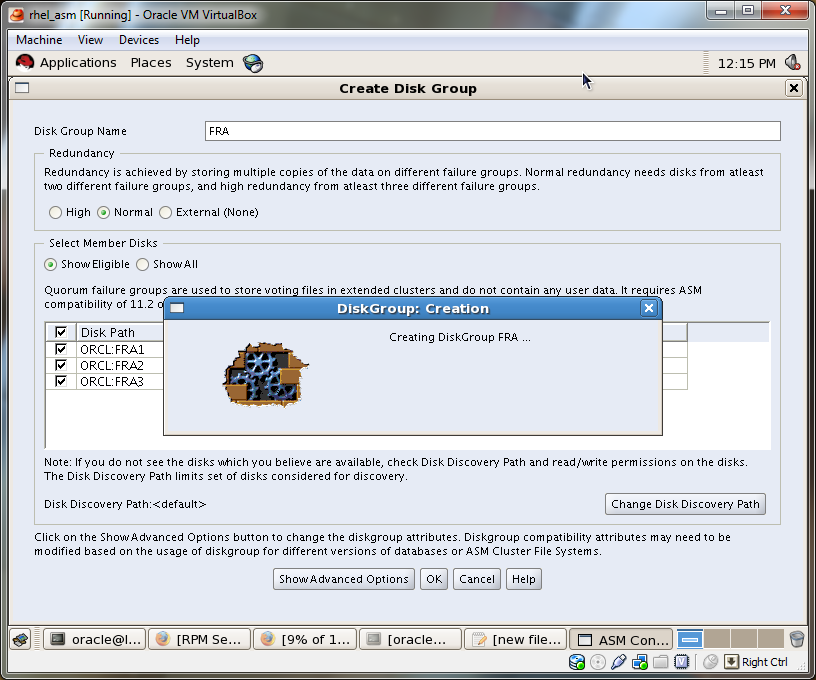Open the VirtualBox Machine menu
The height and width of the screenshot is (680, 816).
pos(39,40)
